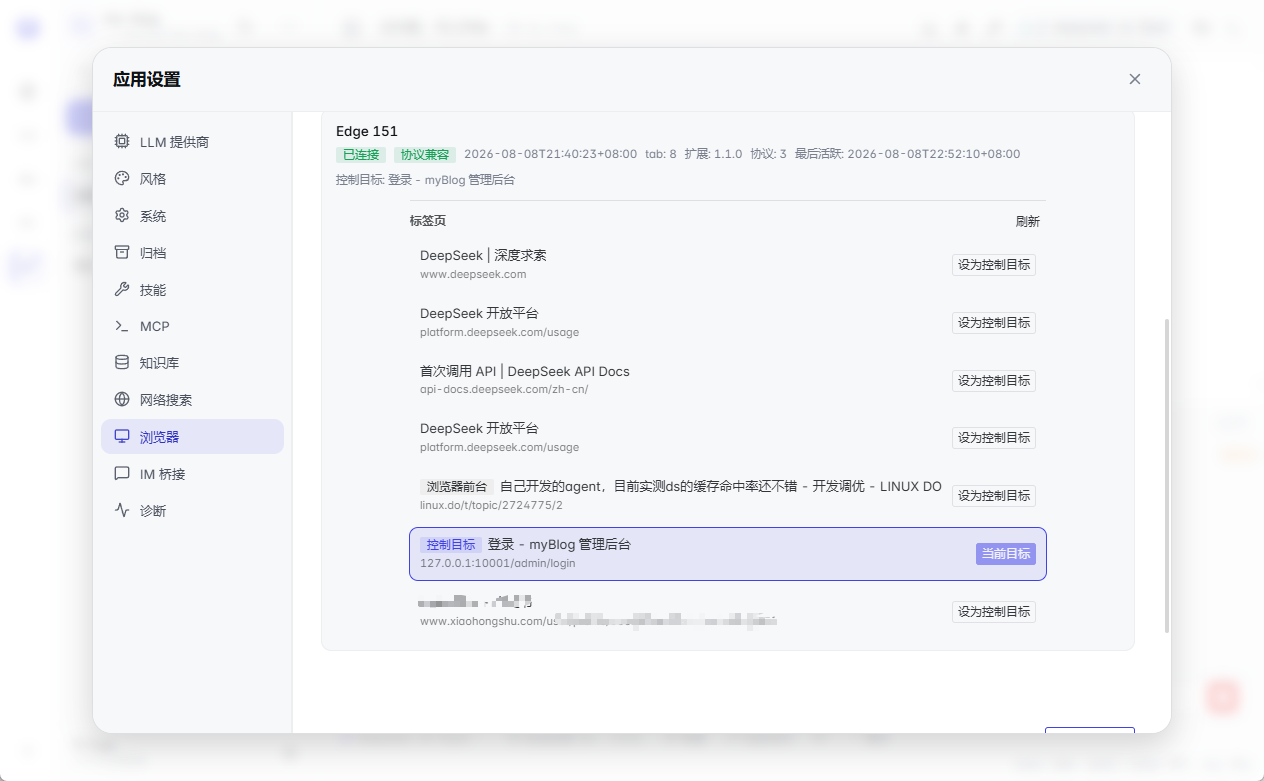Click api-docs.deepseek.com/zh-cn/ URL text

(504, 389)
